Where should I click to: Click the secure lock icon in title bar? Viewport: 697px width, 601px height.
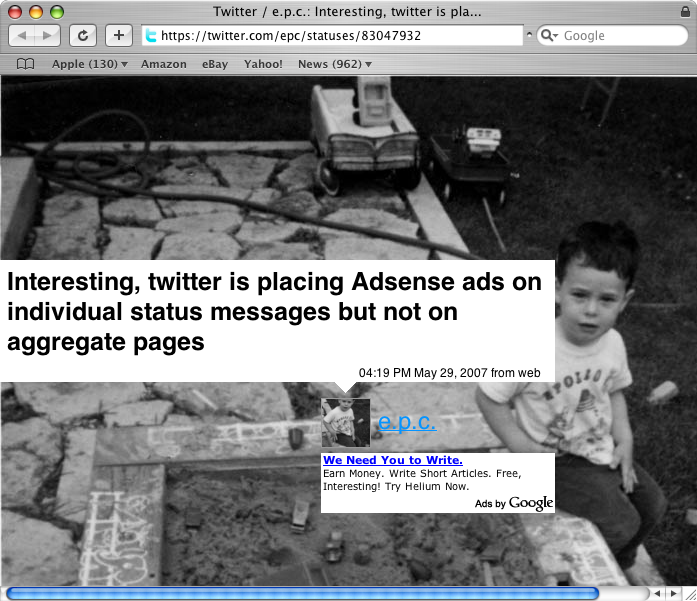tap(685, 12)
